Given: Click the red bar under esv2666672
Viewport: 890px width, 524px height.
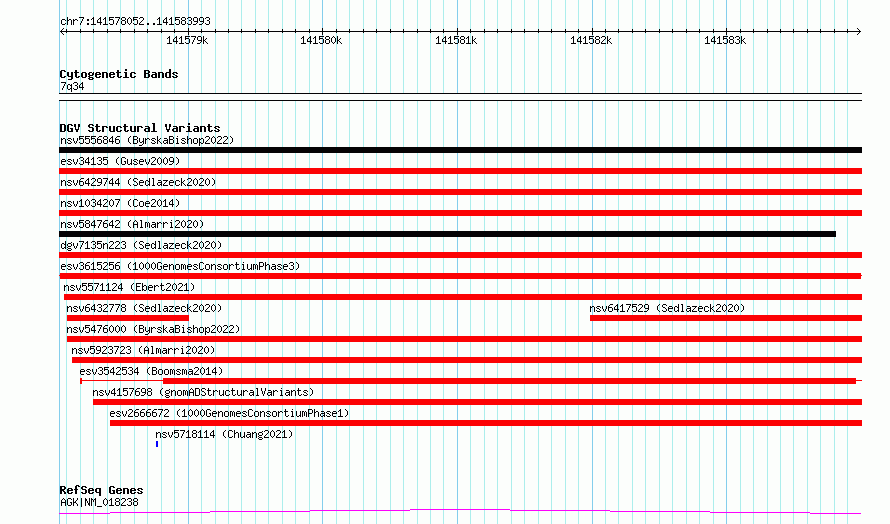Looking at the screenshot, I should tap(486, 423).
